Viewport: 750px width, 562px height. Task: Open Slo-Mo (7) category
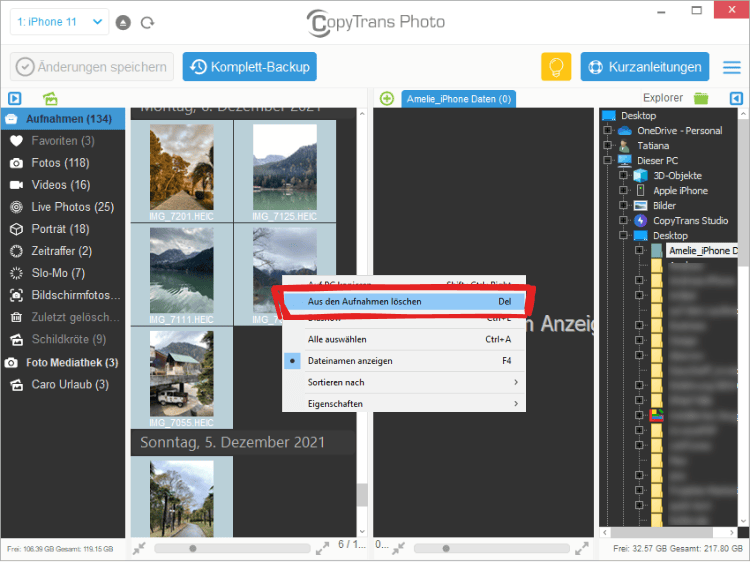[63, 273]
